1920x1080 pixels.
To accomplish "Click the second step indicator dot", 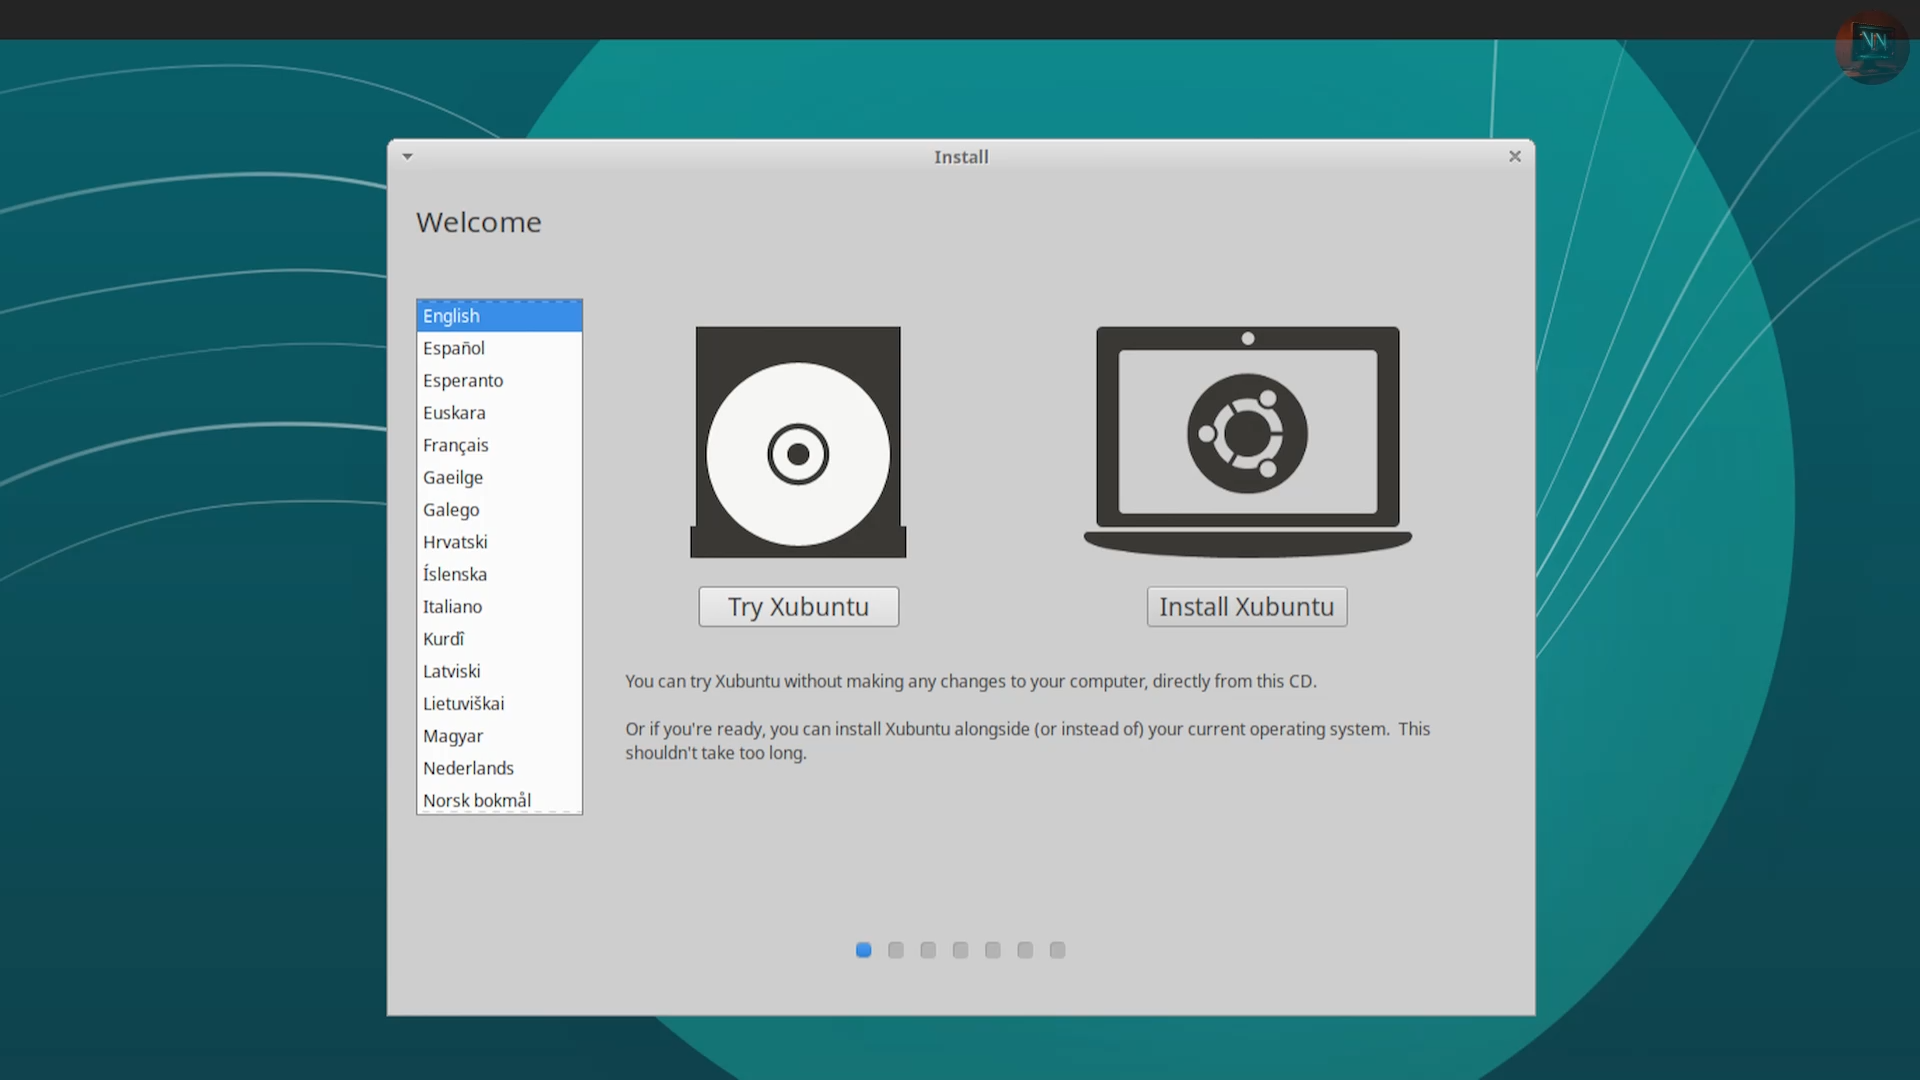I will click(x=896, y=950).
